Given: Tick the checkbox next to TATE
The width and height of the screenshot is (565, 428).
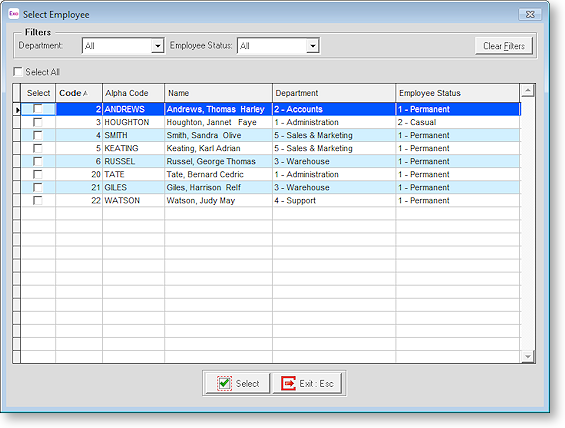Looking at the screenshot, I should (37, 174).
